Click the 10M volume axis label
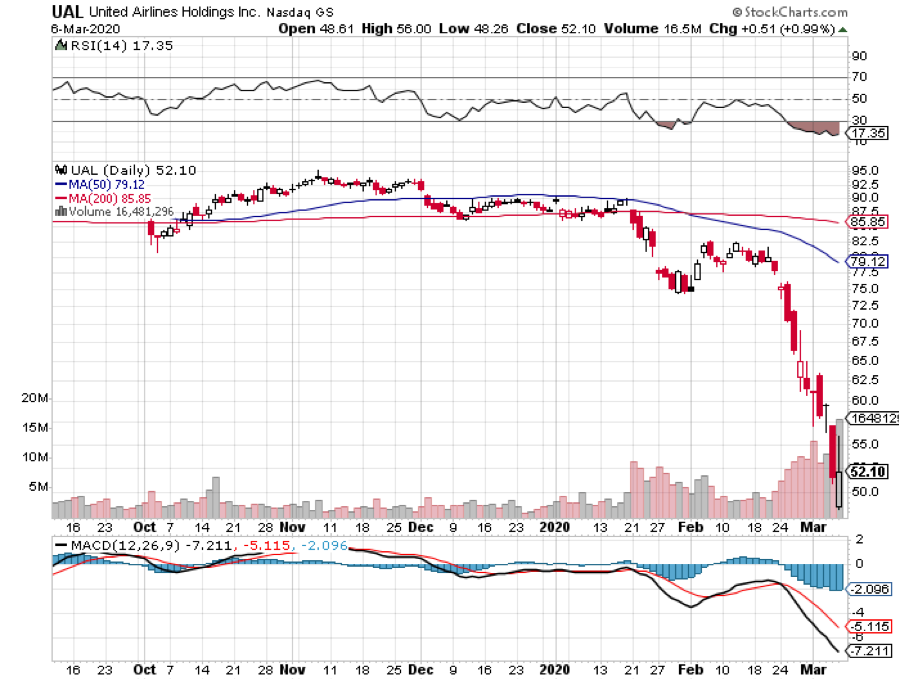Screen dimensions: 899x679 pyautogui.click(x=34, y=457)
